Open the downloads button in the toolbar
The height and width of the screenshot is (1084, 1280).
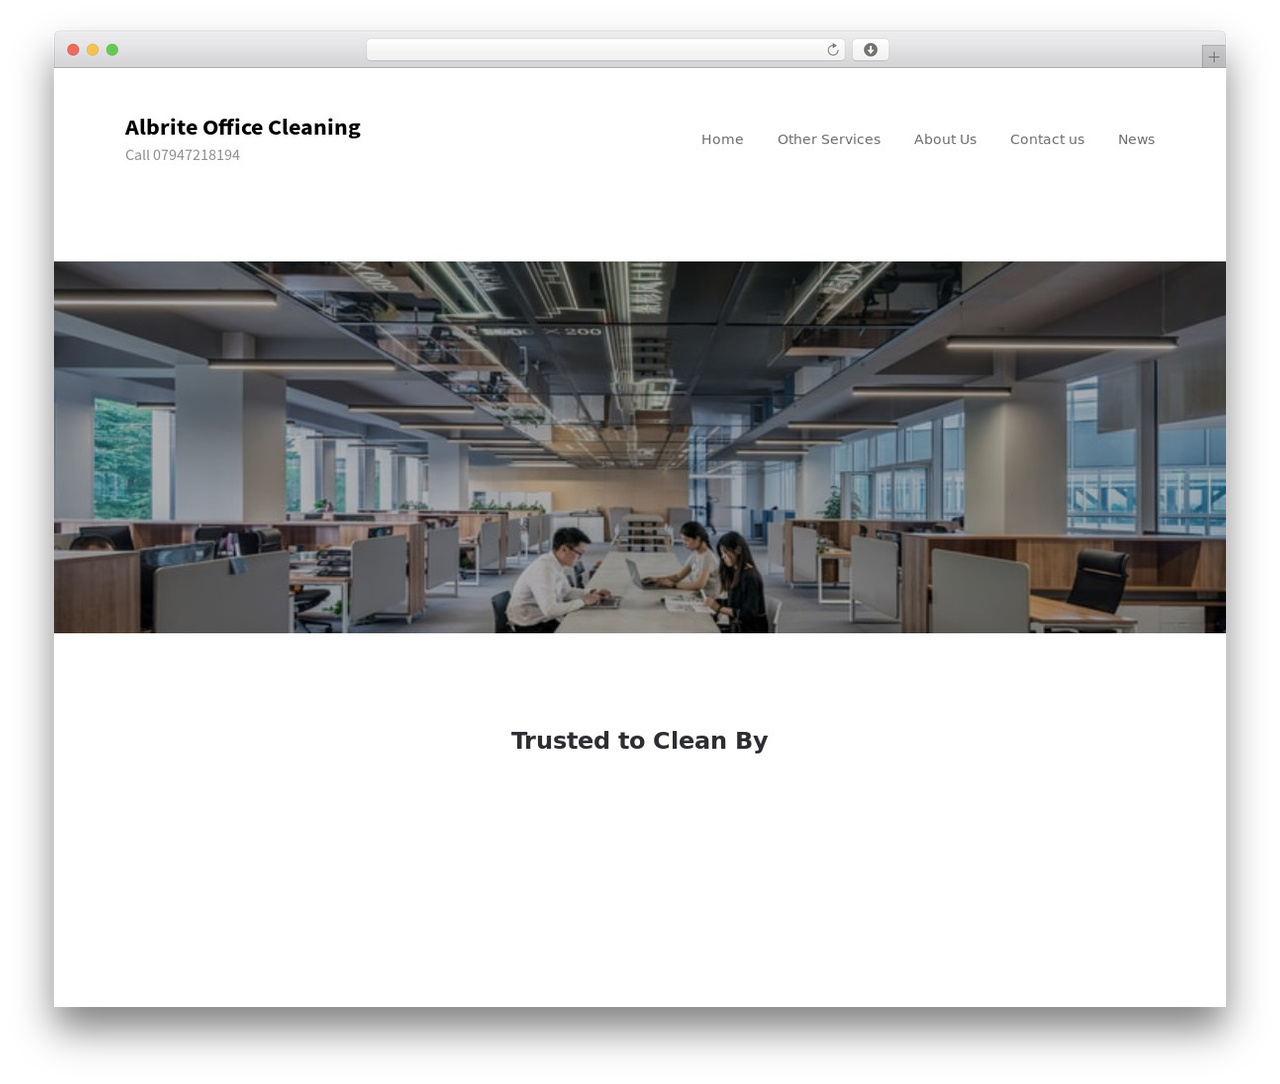870,50
